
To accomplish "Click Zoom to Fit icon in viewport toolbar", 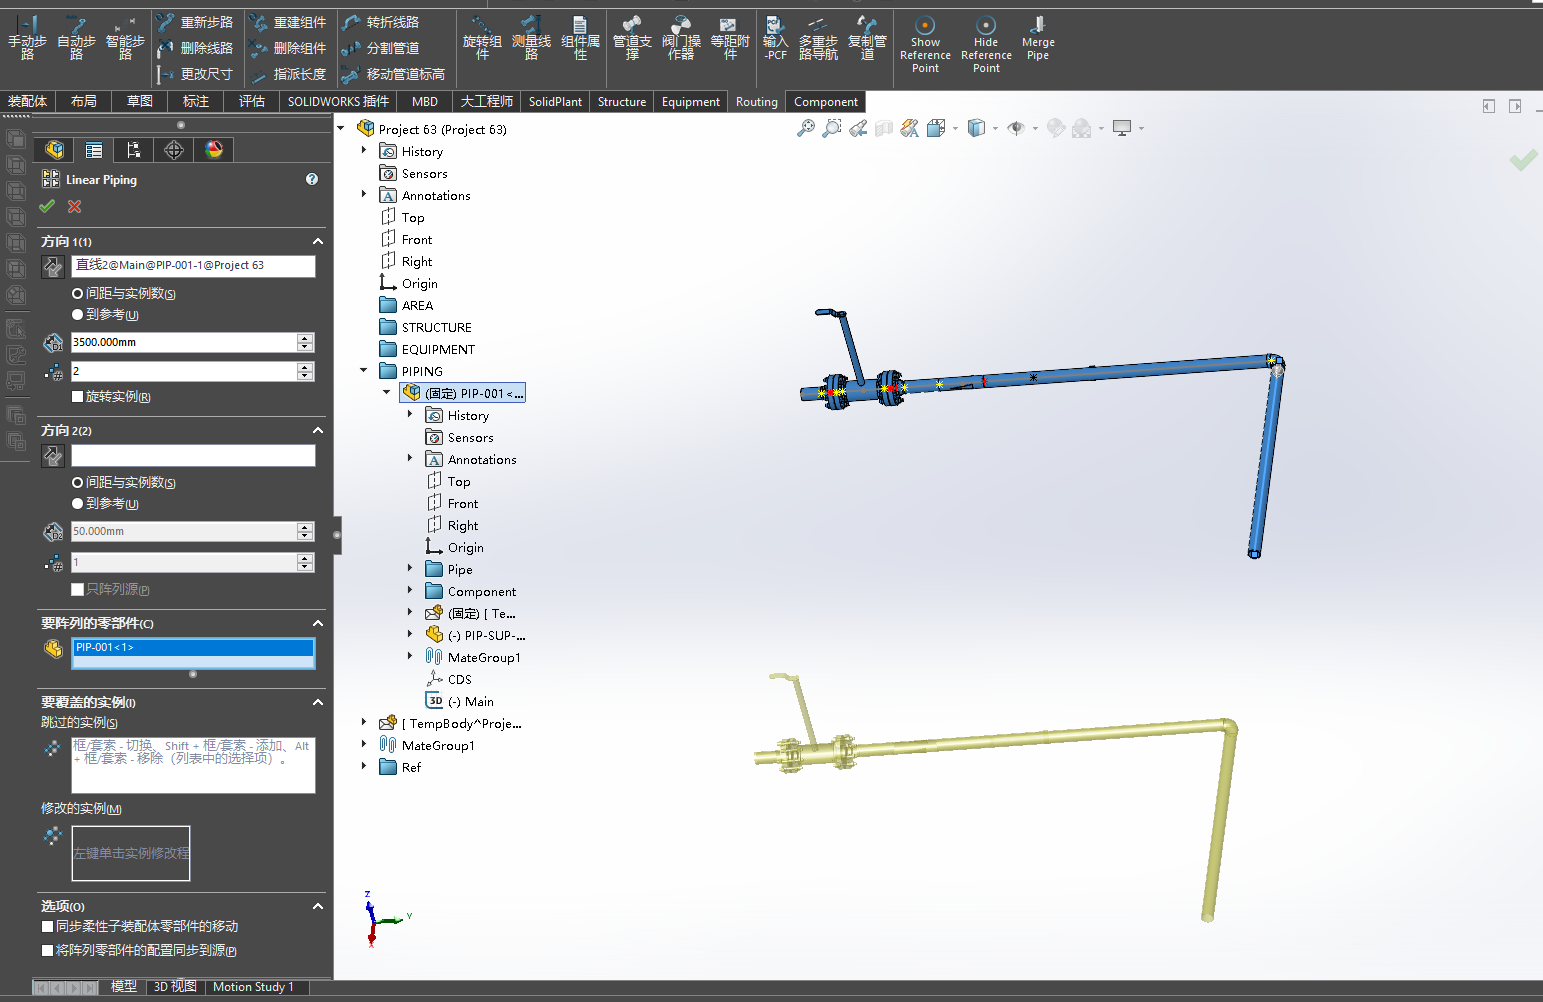I will pos(805,128).
